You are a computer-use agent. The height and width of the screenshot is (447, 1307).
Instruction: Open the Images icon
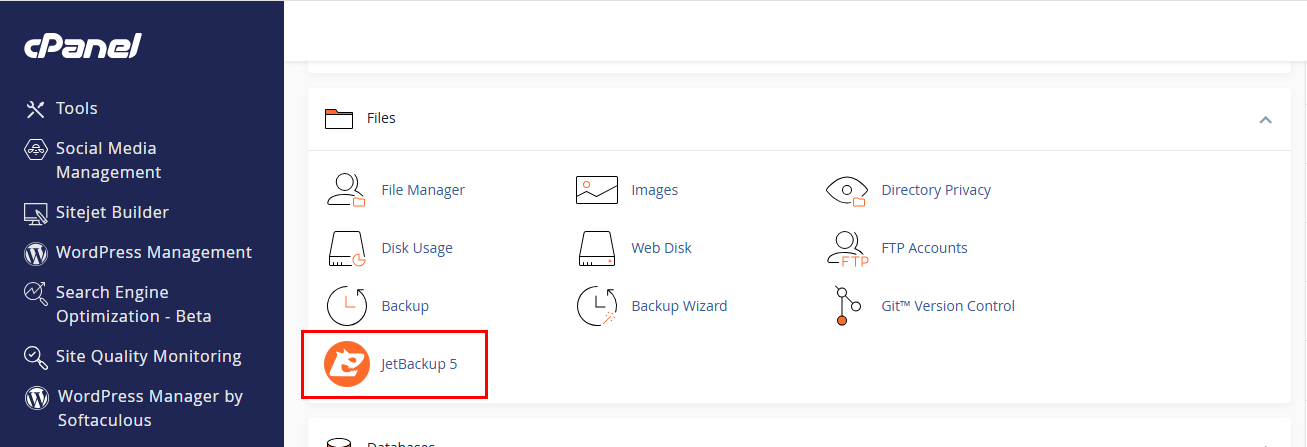597,190
